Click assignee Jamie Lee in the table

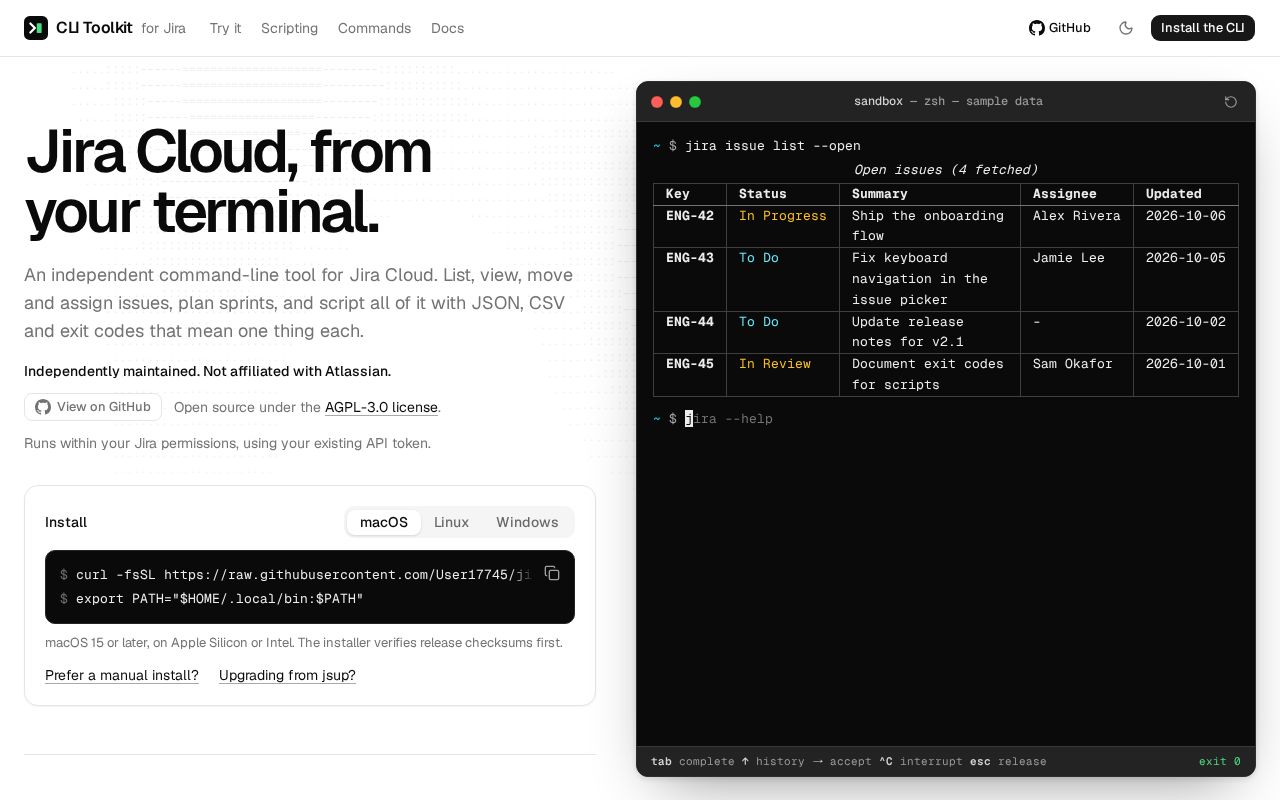pyautogui.click(x=1069, y=258)
